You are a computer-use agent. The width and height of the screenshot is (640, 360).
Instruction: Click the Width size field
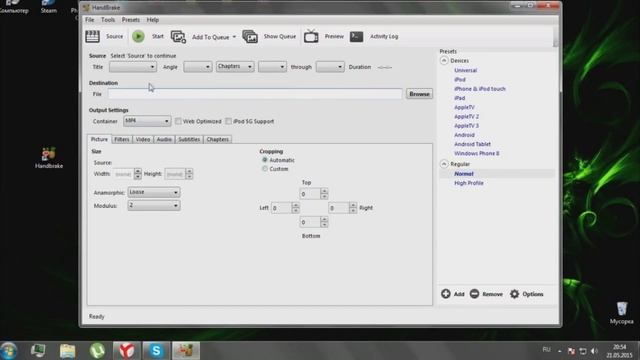(x=123, y=174)
